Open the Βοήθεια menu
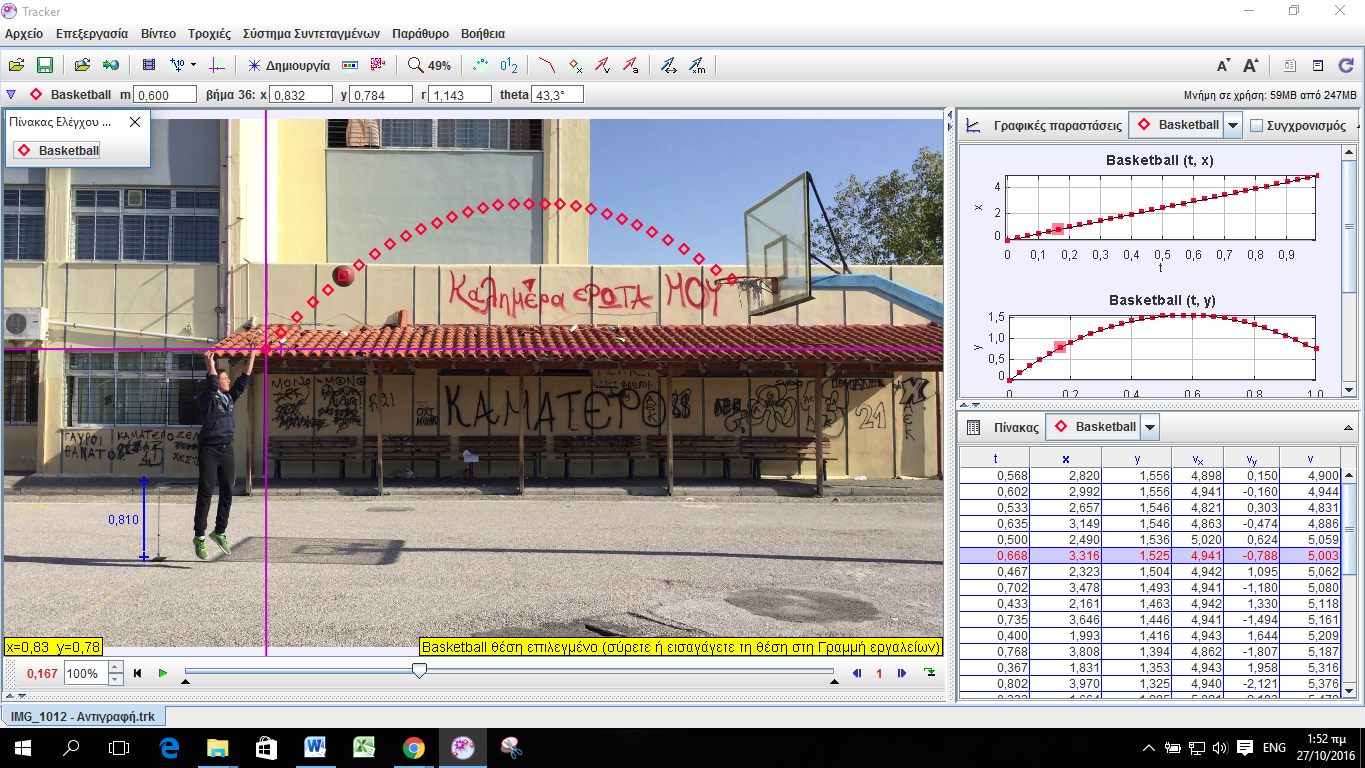Viewport: 1365px width, 768px height. click(x=483, y=33)
